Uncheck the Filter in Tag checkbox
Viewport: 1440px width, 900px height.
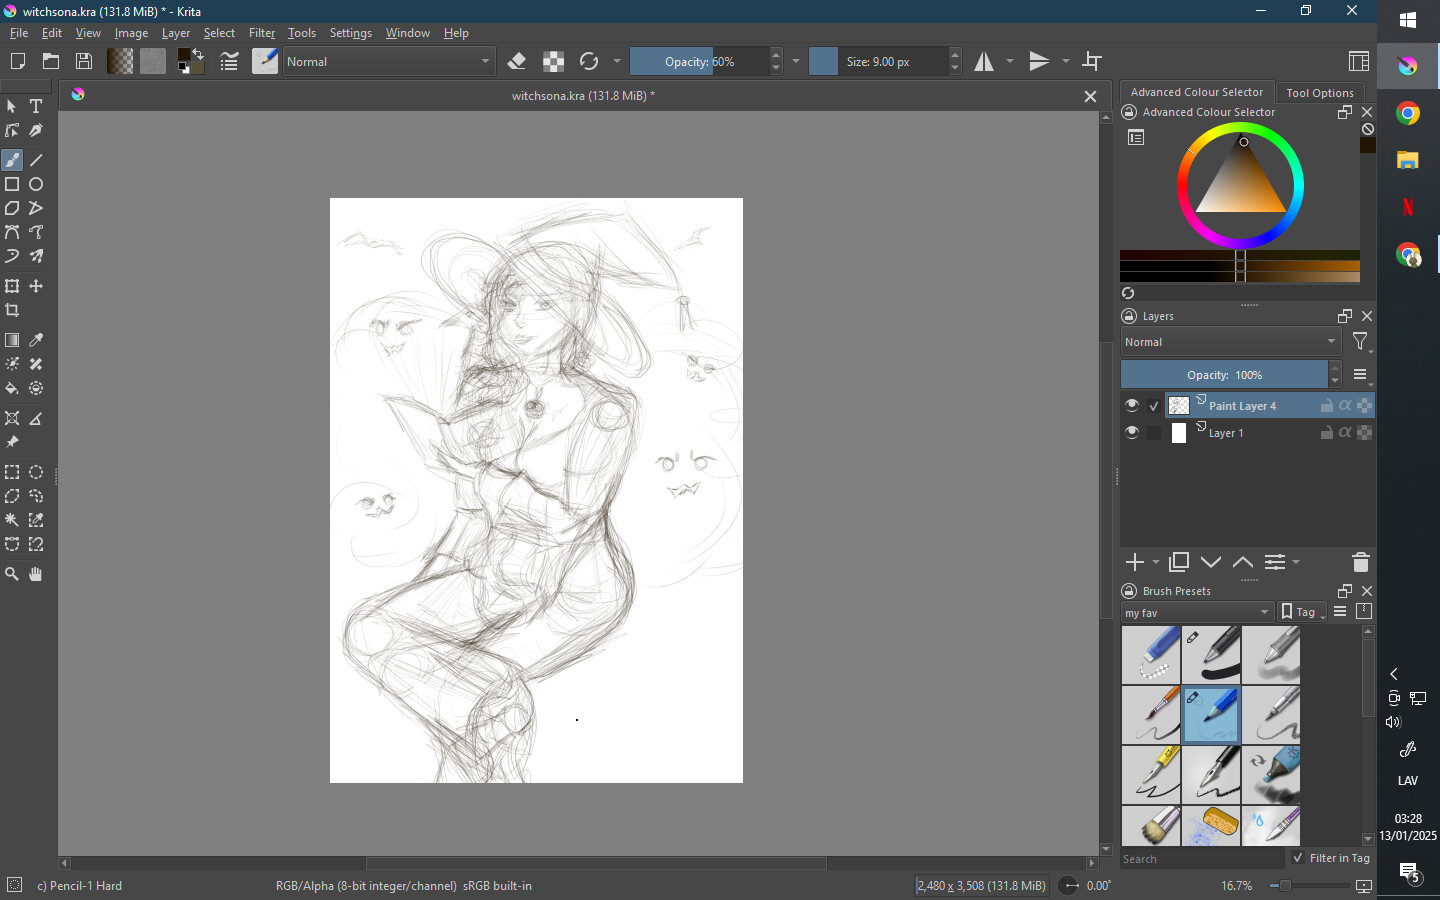pyautogui.click(x=1298, y=858)
